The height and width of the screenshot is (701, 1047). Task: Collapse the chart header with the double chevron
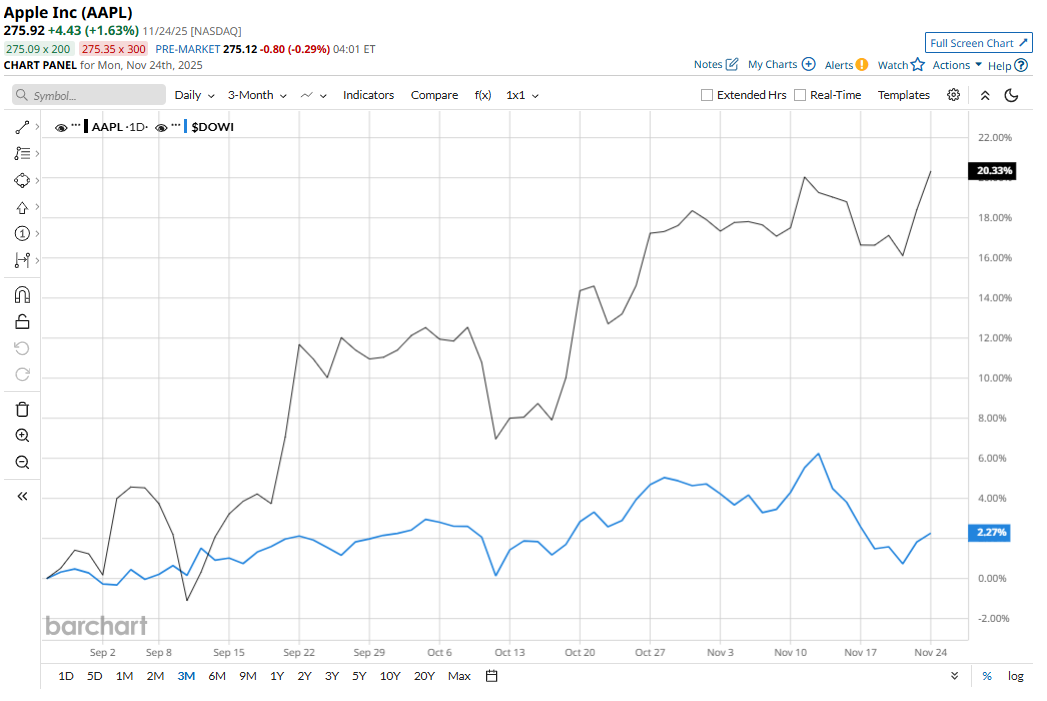pos(985,95)
